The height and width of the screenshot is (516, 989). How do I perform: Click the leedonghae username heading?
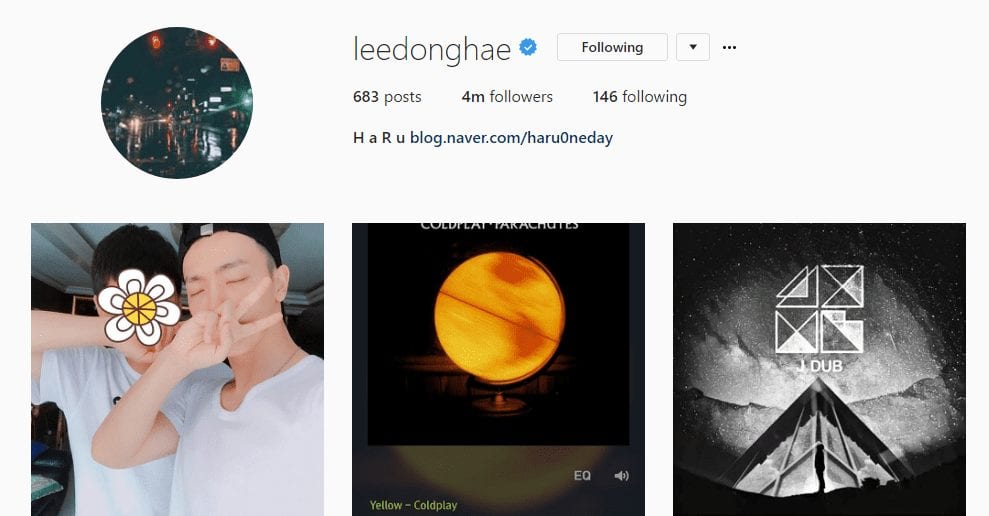click(431, 49)
